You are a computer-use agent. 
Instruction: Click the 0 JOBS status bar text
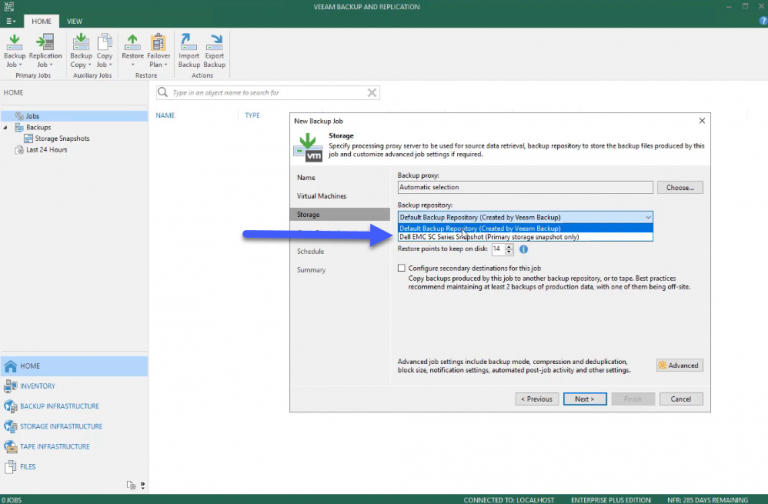pos(11,500)
